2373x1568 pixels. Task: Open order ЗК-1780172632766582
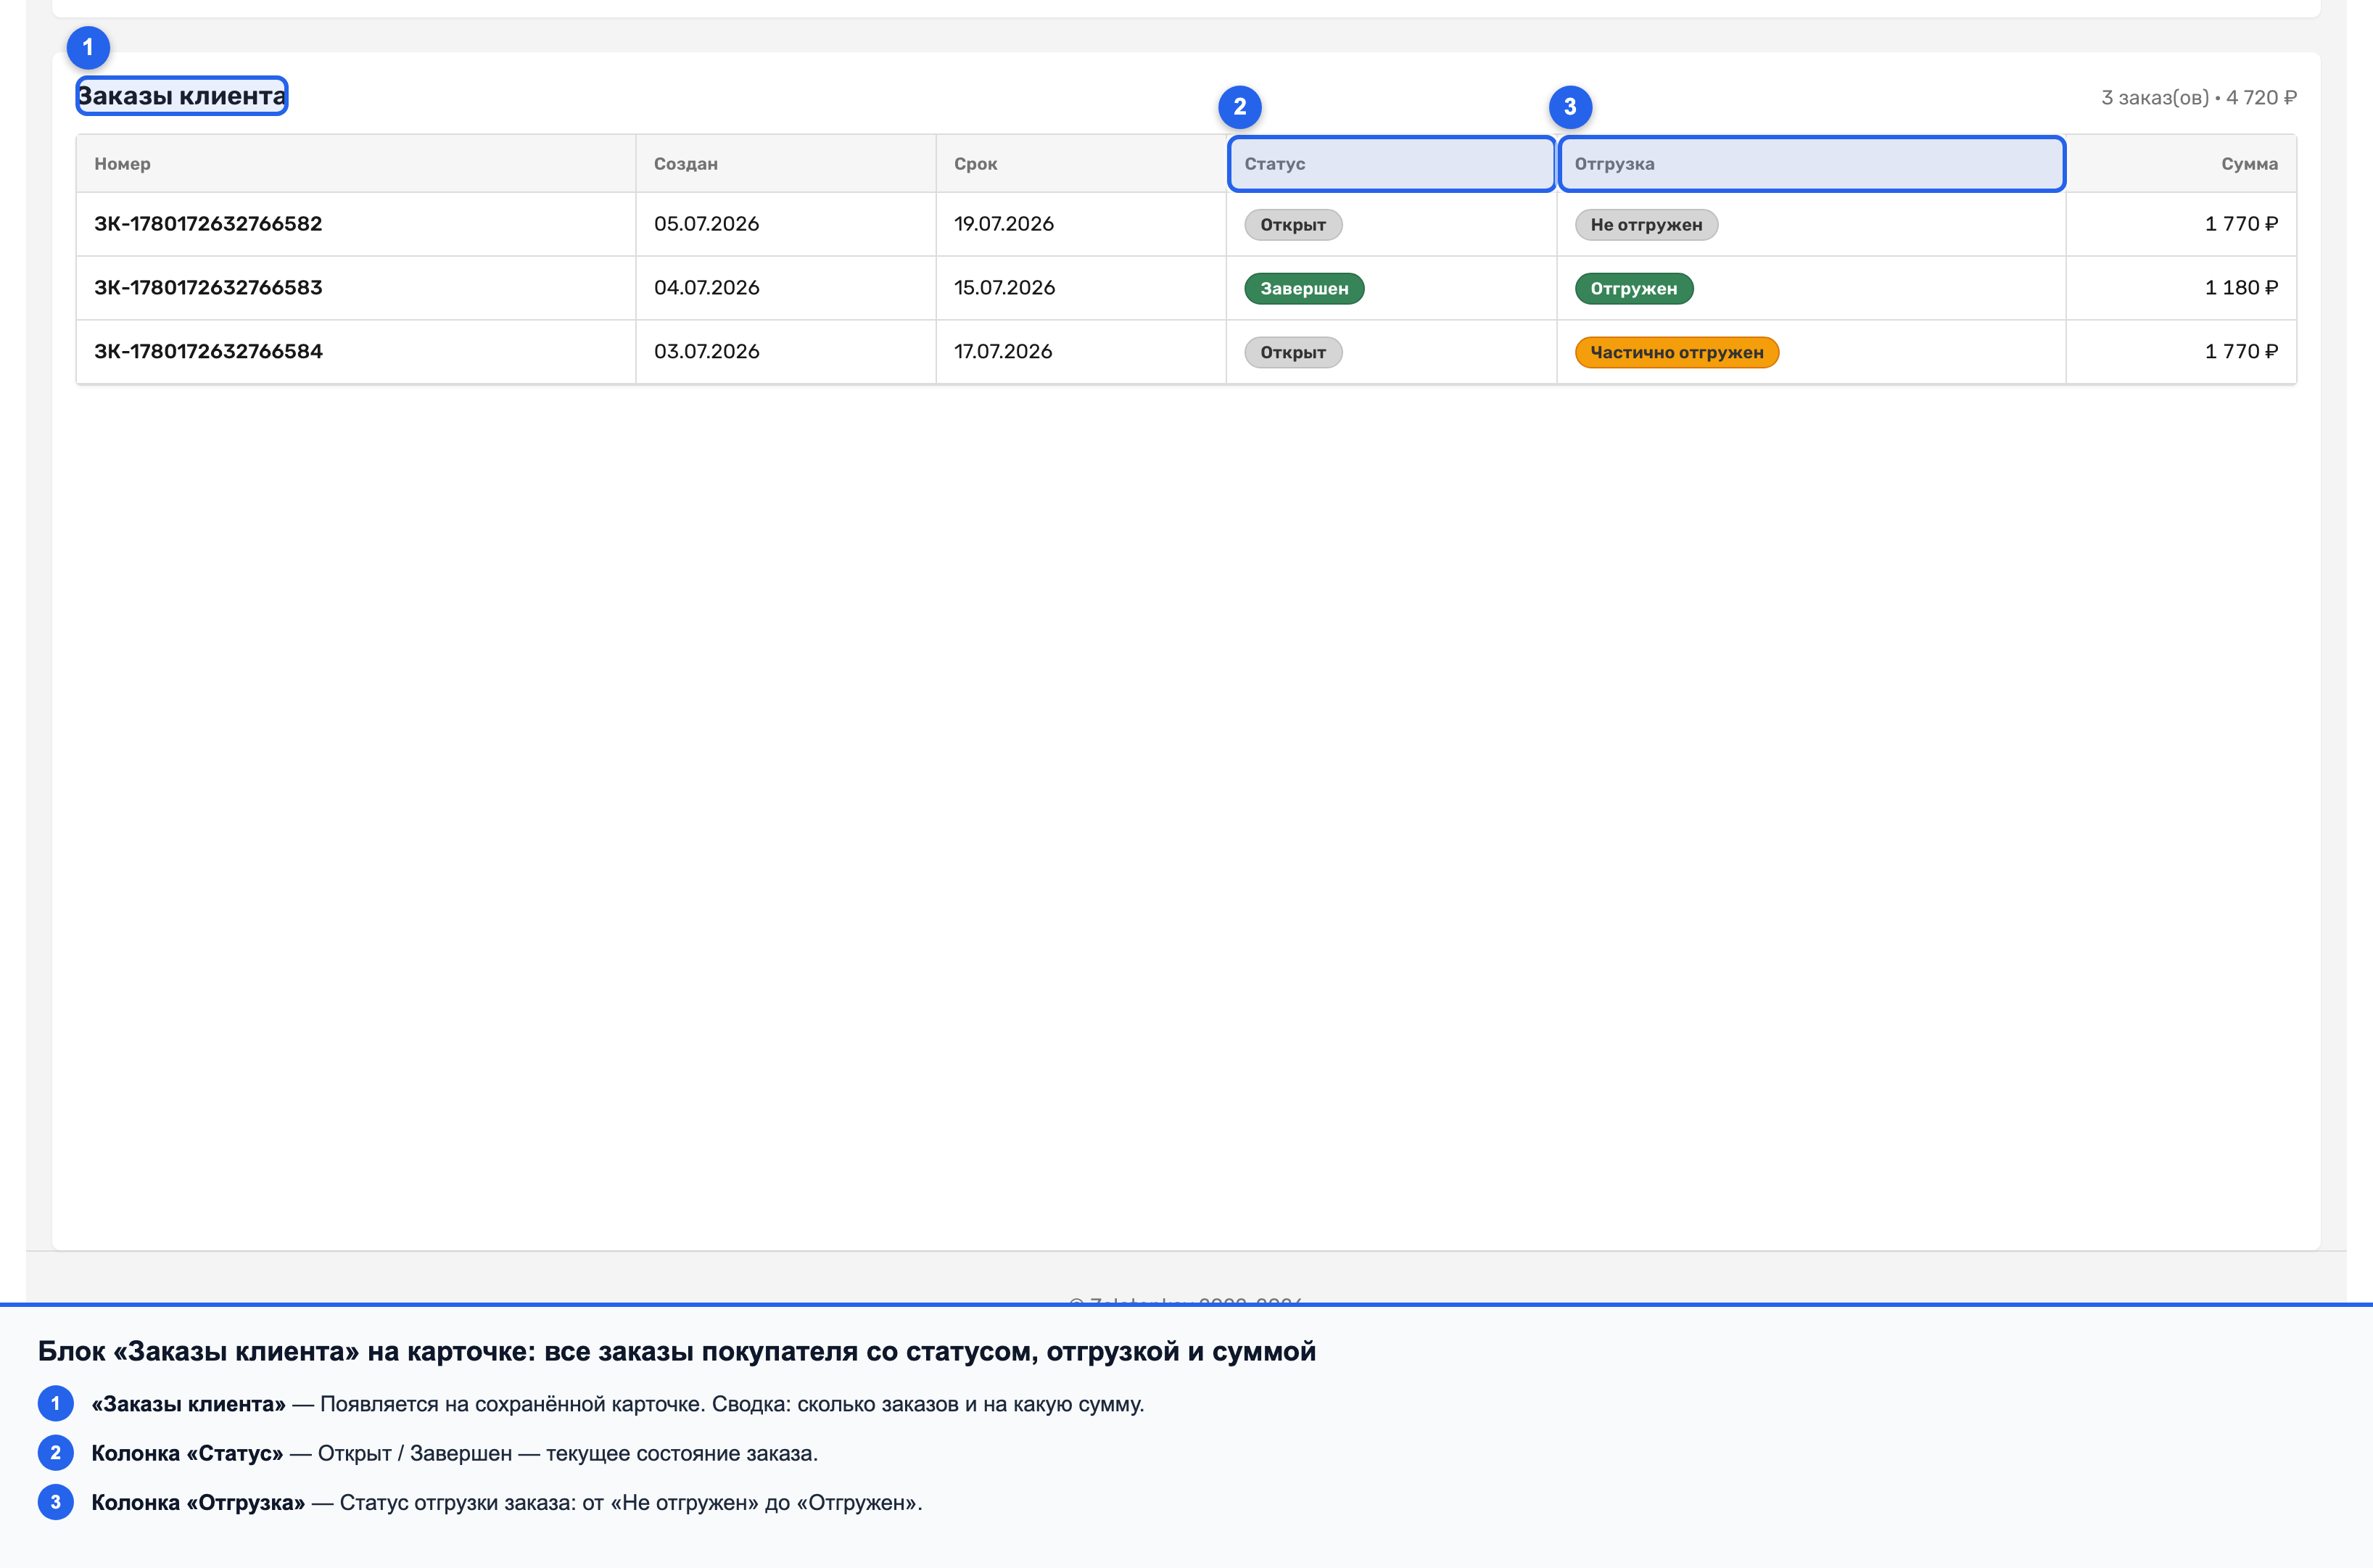pyautogui.click(x=208, y=224)
